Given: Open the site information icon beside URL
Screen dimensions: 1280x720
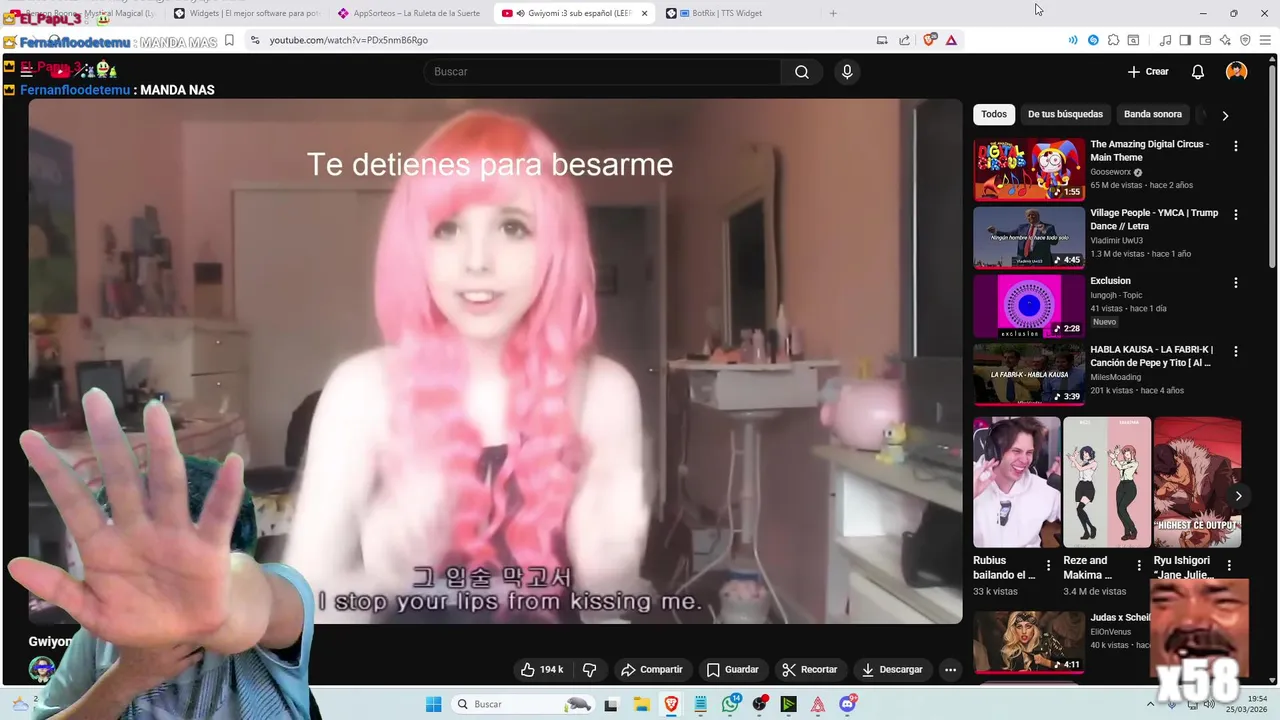Looking at the screenshot, I should (255, 40).
